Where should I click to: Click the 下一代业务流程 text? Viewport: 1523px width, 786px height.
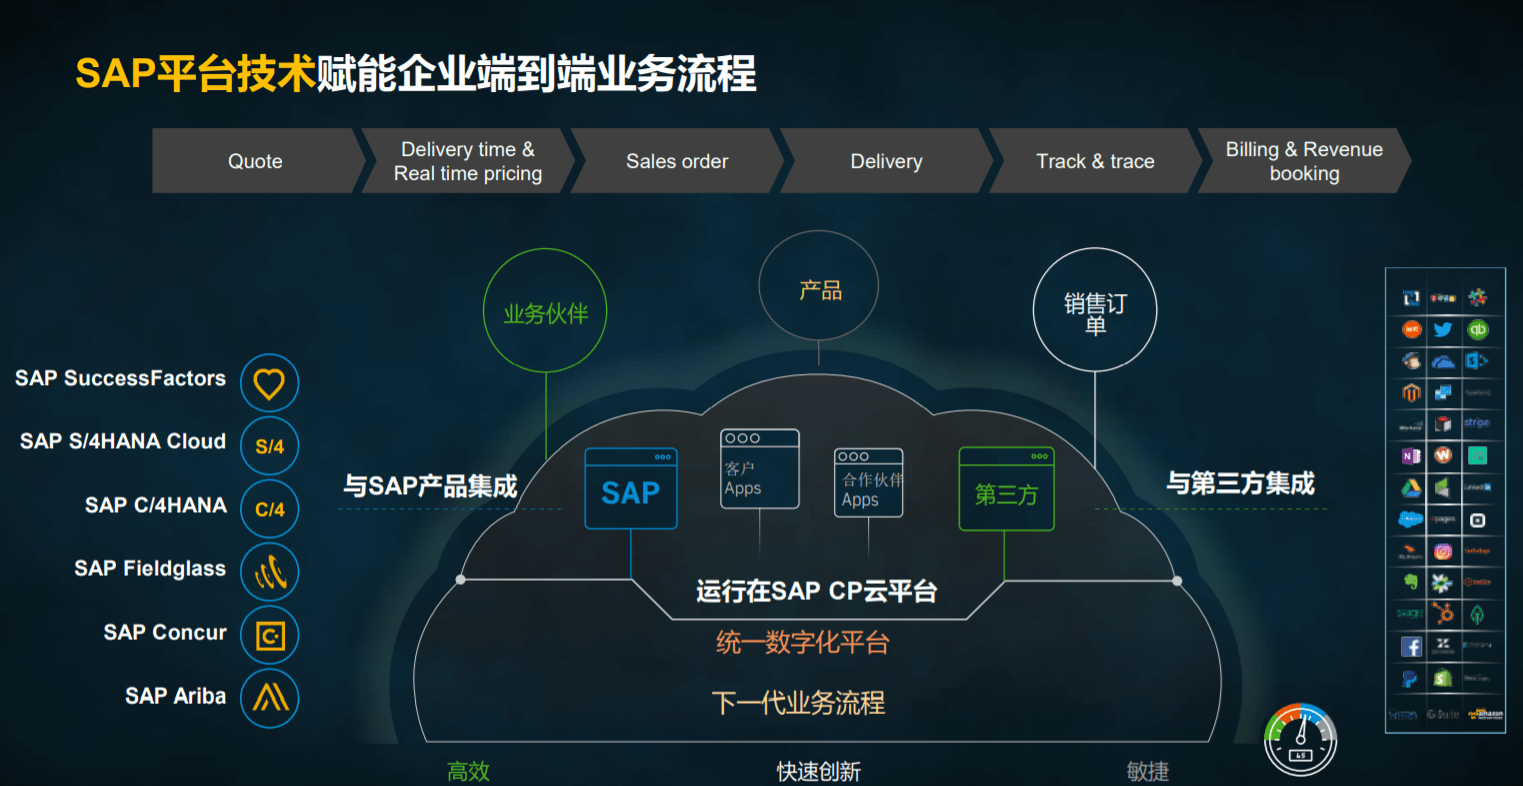[x=798, y=702]
